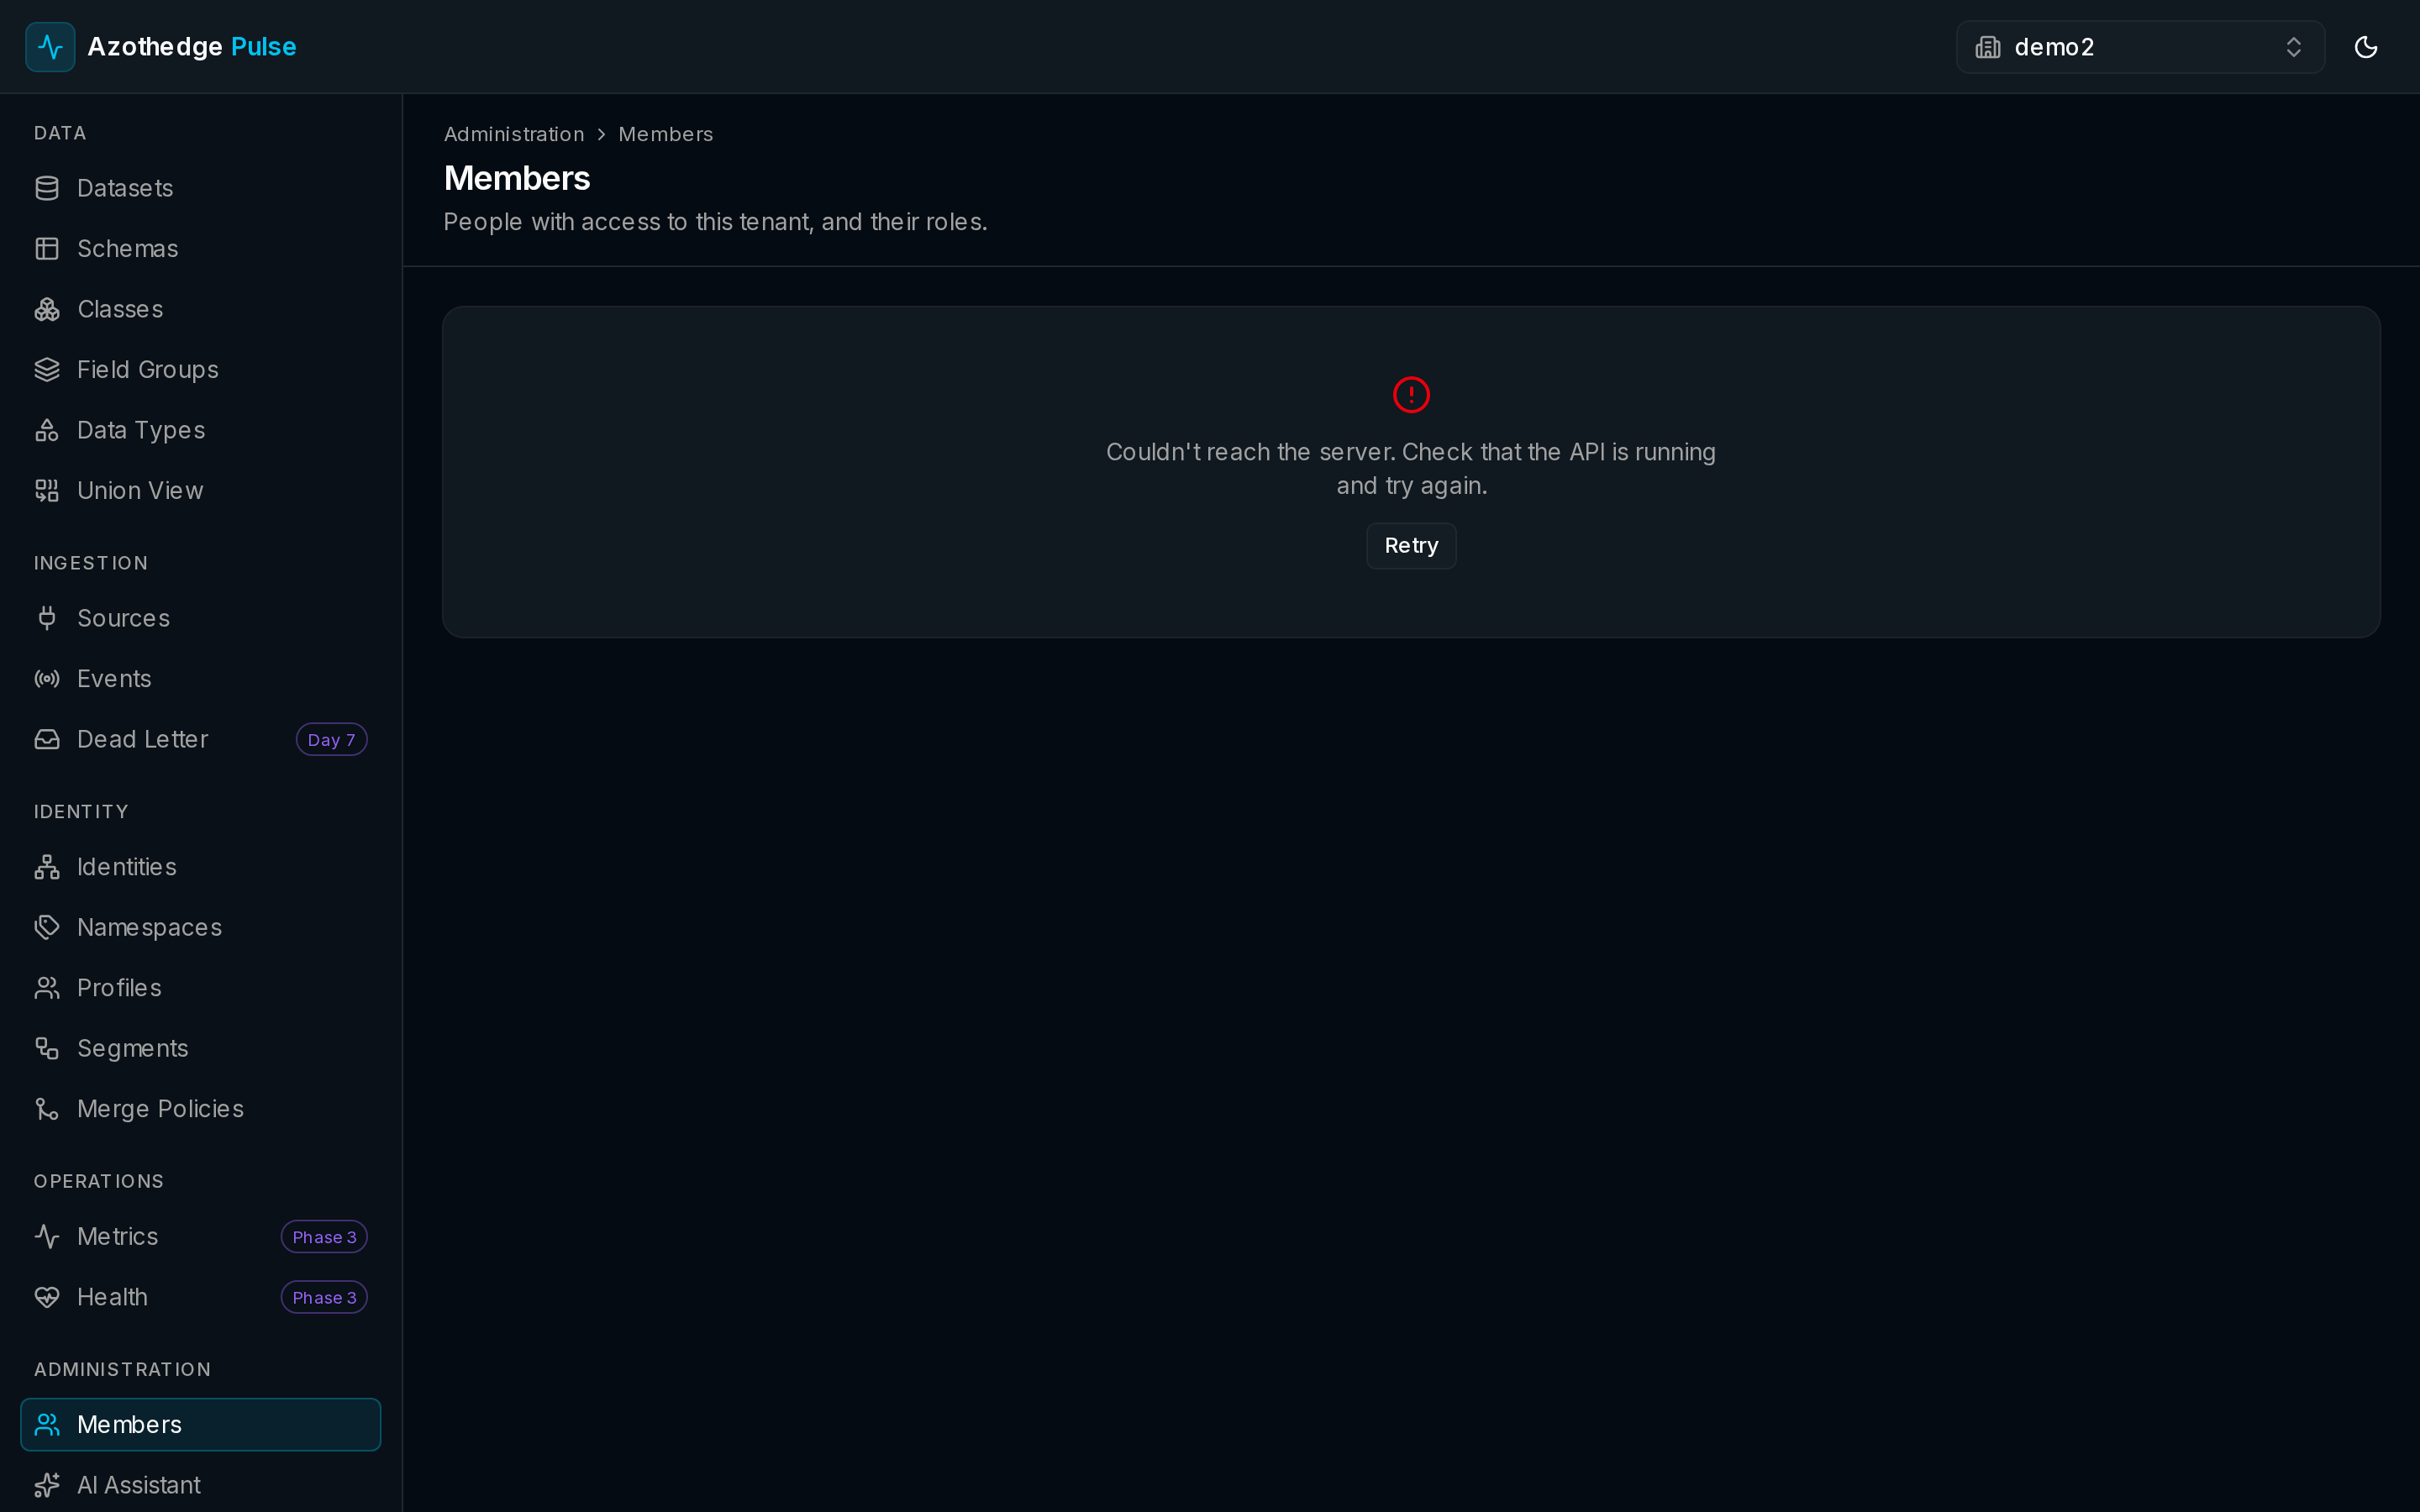Image resolution: width=2420 pixels, height=1512 pixels.
Task: Click the building icon in tenant selector
Action: click(x=1988, y=47)
